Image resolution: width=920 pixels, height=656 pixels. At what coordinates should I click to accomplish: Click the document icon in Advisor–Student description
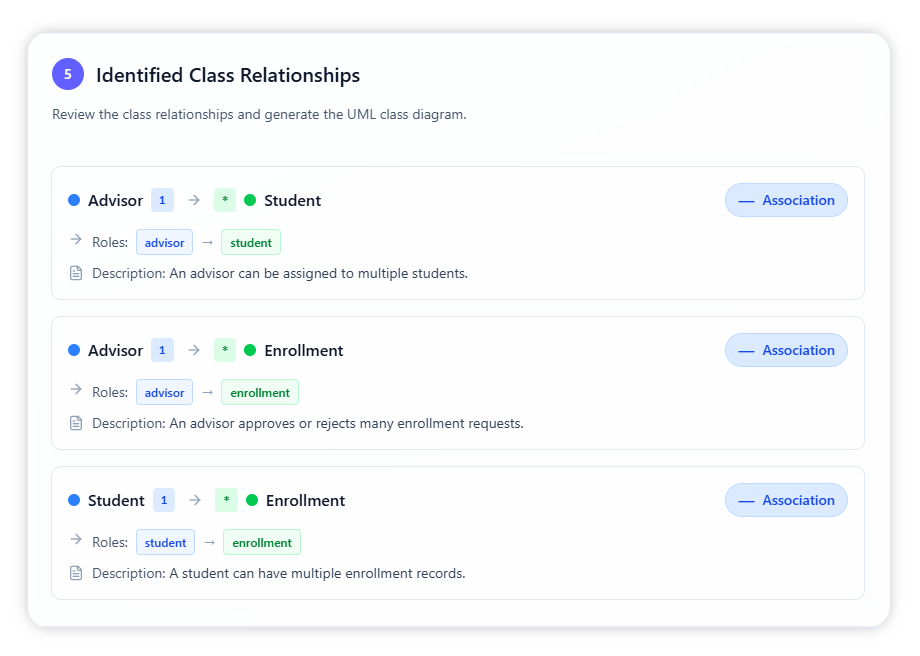point(76,273)
